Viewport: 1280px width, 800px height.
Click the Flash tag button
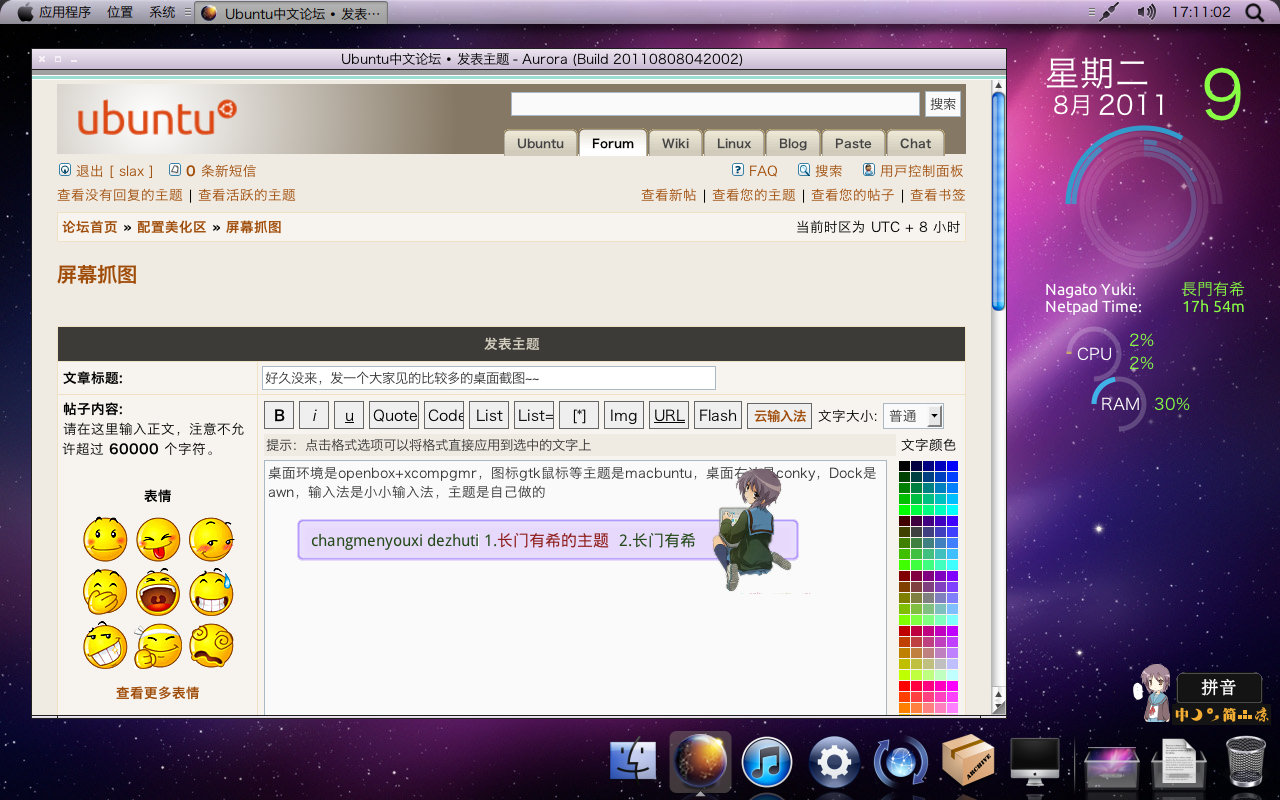(x=718, y=416)
